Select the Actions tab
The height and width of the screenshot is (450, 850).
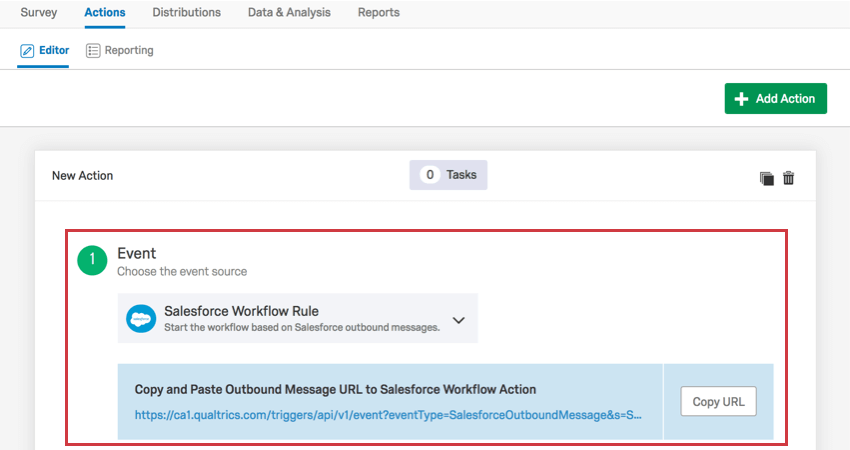pyautogui.click(x=105, y=12)
